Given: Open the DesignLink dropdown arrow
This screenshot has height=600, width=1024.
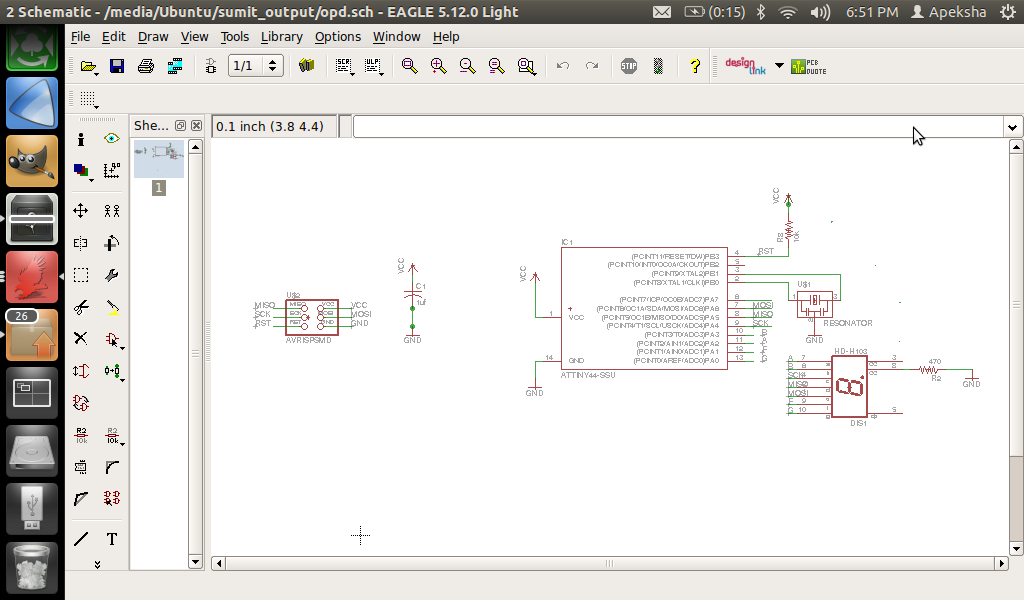Looking at the screenshot, I should [779, 66].
